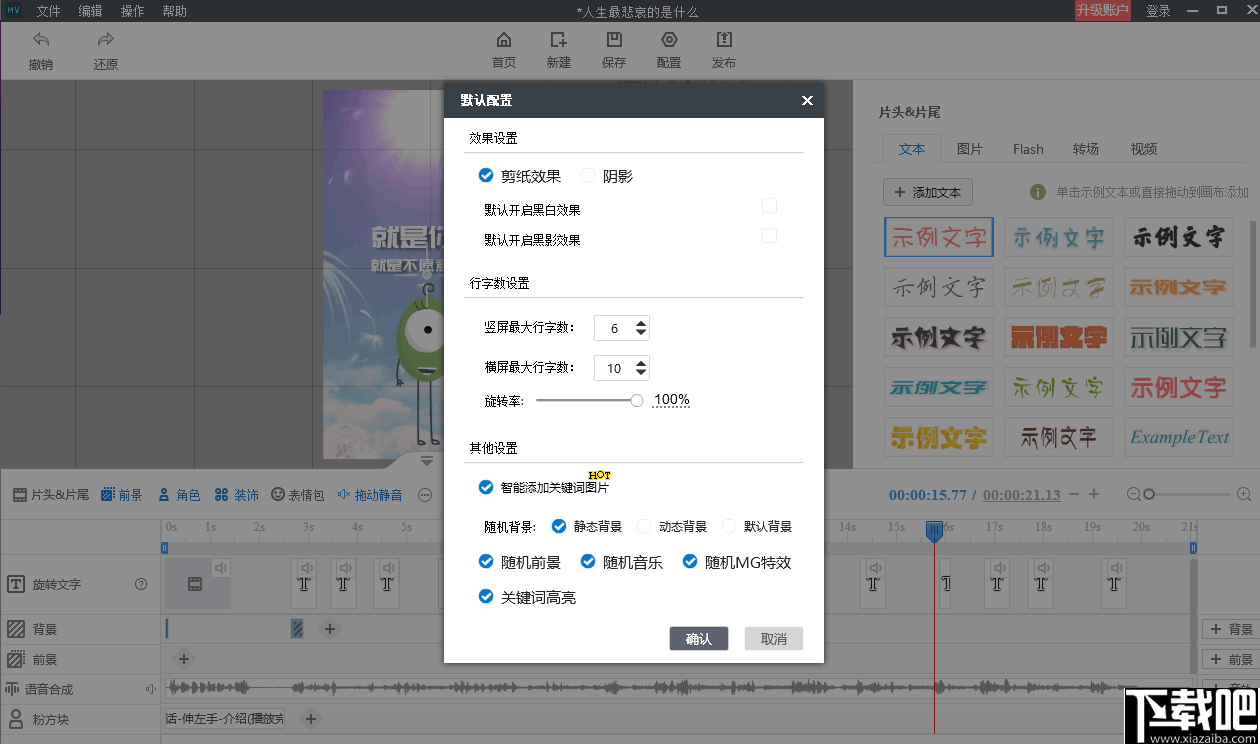1260x744 pixels.
Task: Expand the more-tools ellipsis on the toolbar
Action: tap(425, 494)
